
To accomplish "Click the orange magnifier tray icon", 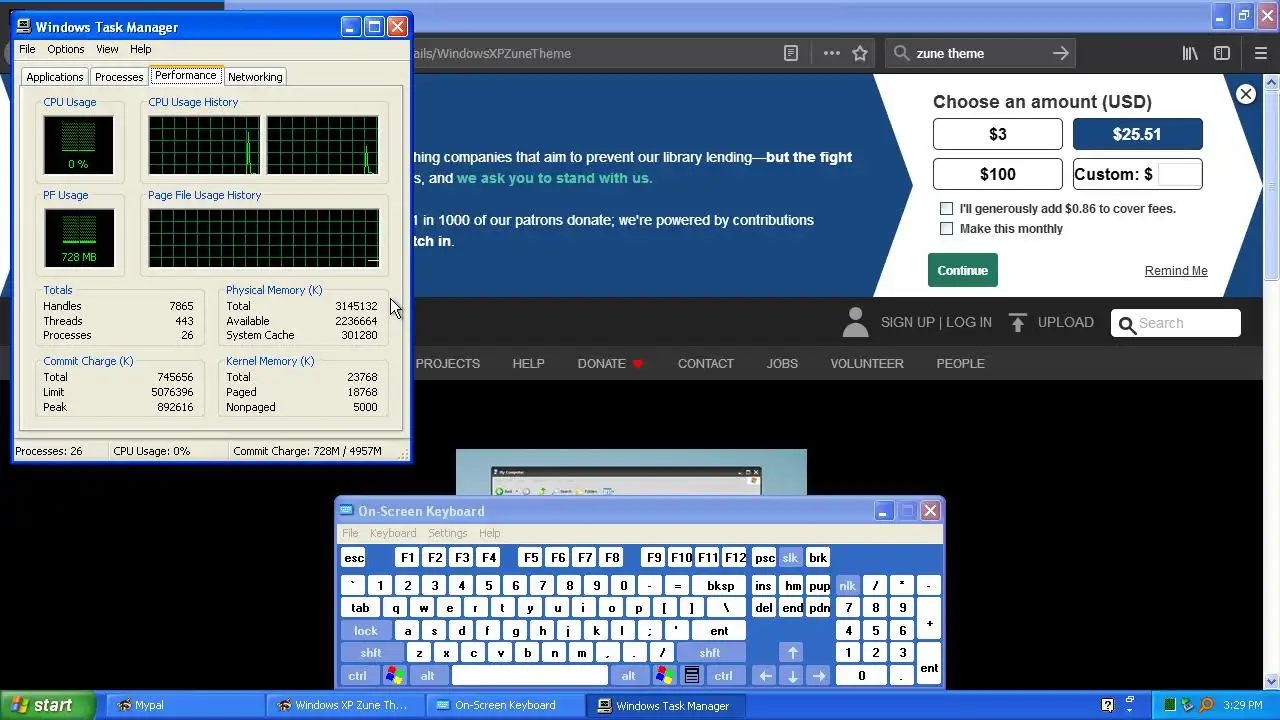I will 1207,705.
